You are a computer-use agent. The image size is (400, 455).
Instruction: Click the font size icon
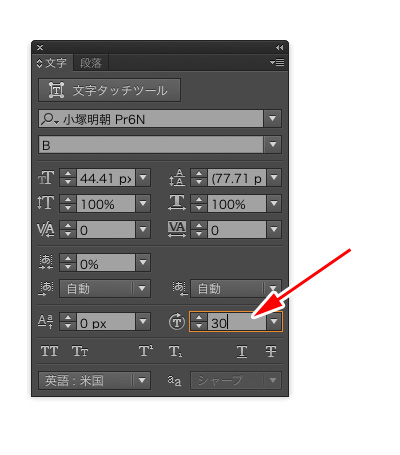coord(46,177)
